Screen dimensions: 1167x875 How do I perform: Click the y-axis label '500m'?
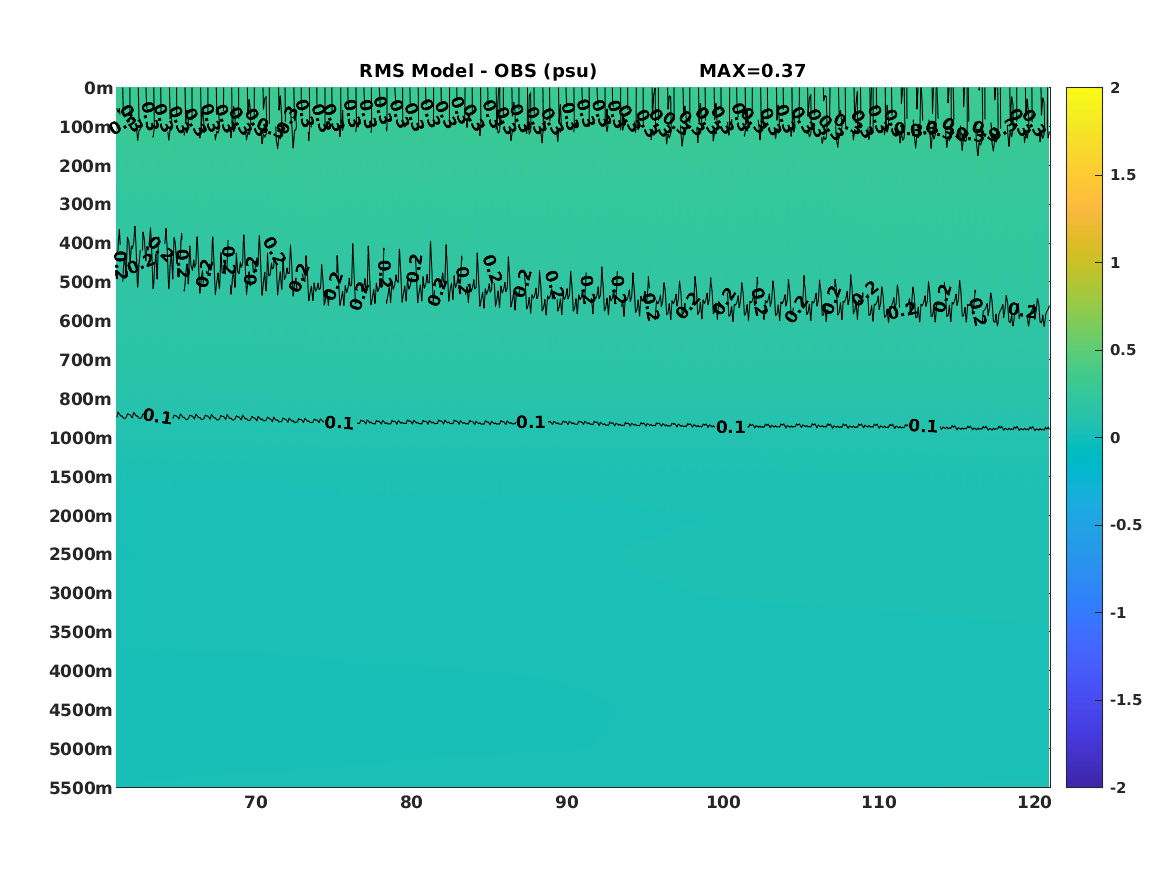coord(86,283)
